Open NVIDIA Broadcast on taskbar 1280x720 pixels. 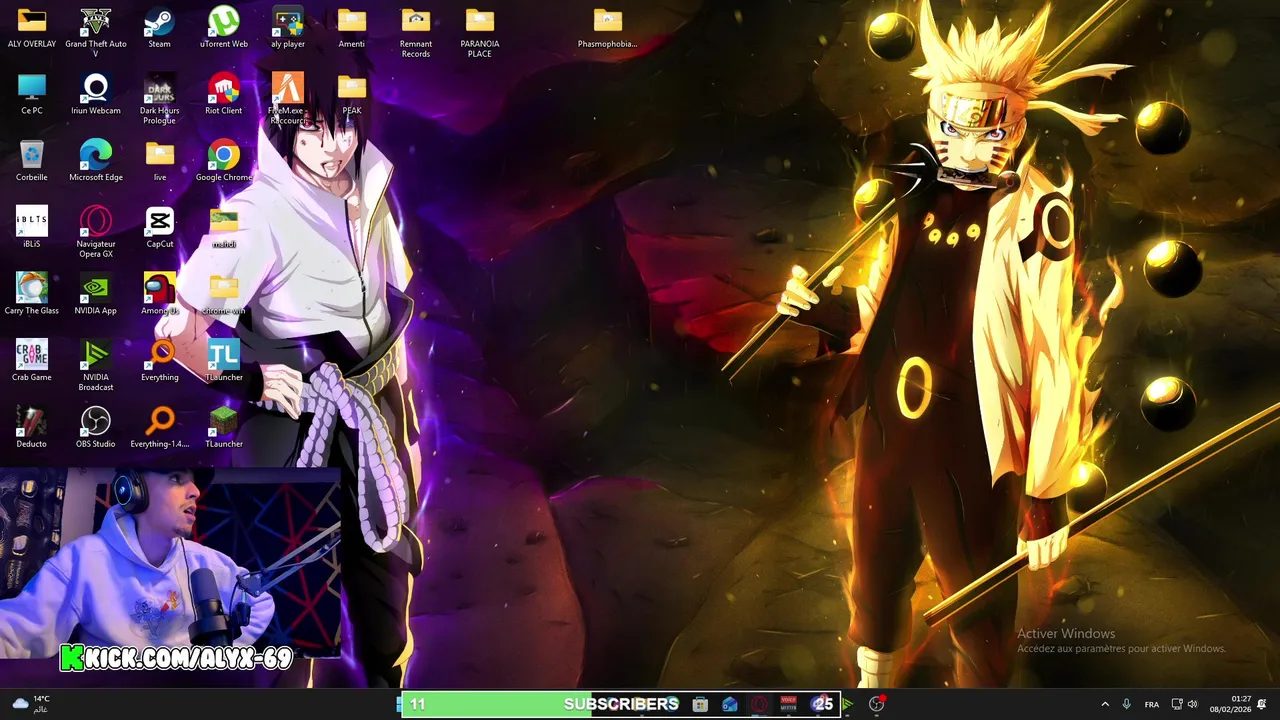pos(847,704)
